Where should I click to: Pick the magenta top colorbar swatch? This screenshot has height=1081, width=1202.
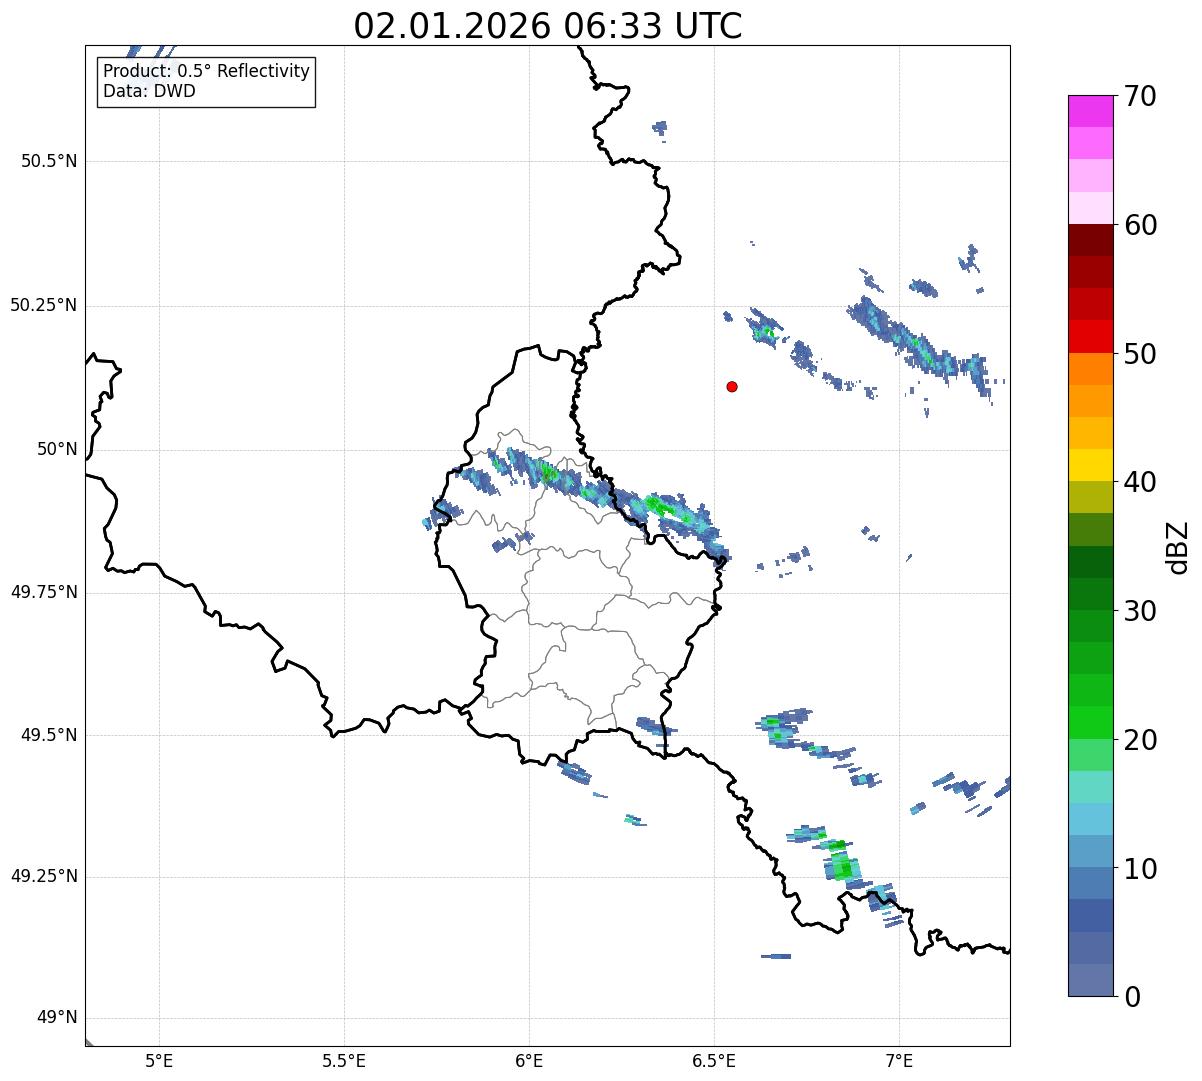click(1090, 111)
